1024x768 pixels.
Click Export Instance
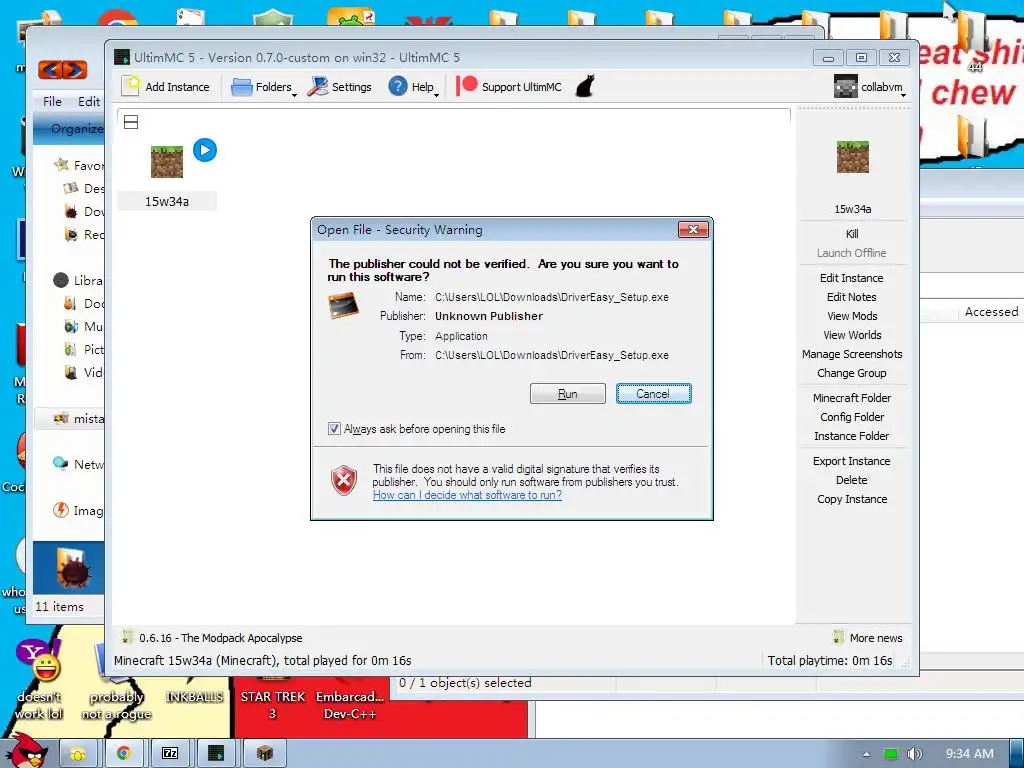tap(852, 460)
